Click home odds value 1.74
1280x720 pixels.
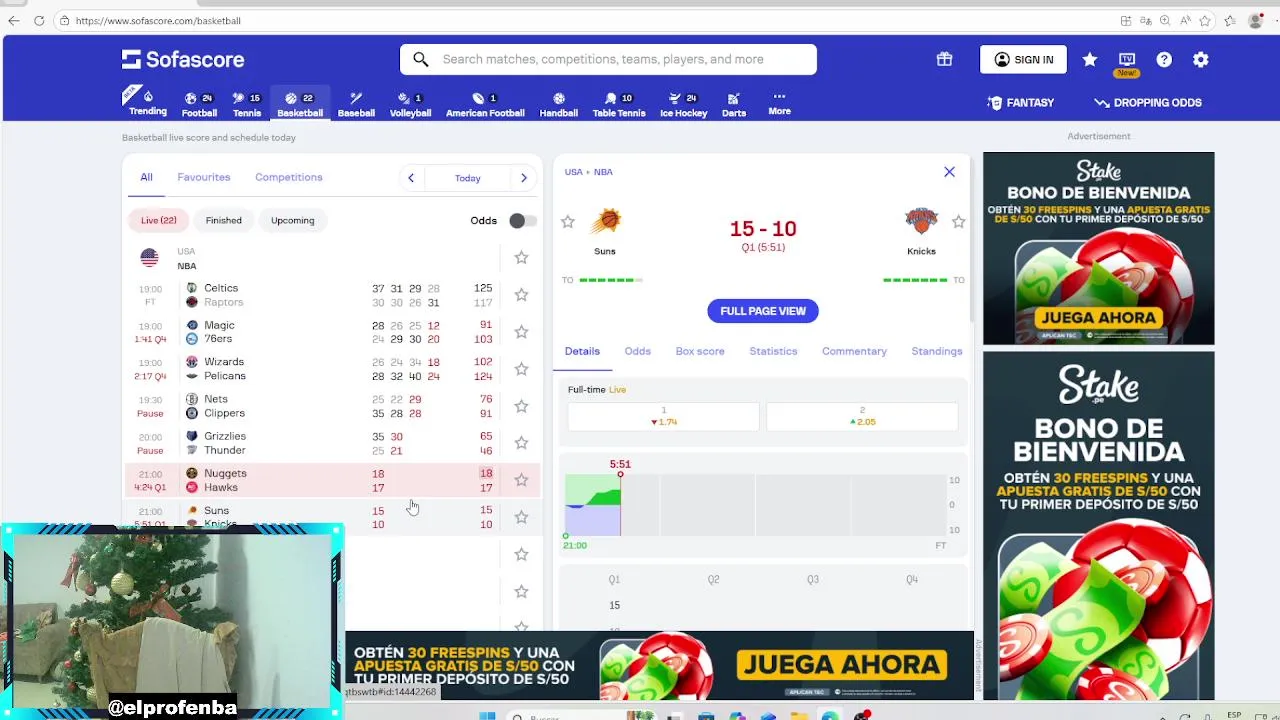pos(663,416)
